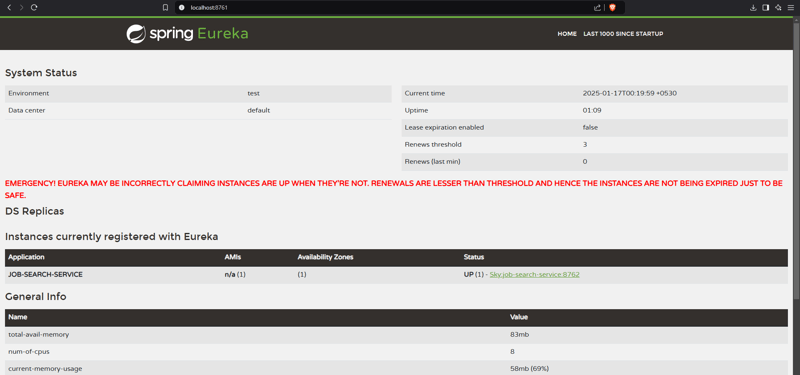This screenshot has width=800, height=375.
Task: Open the share icon in address bar
Action: 597,7
